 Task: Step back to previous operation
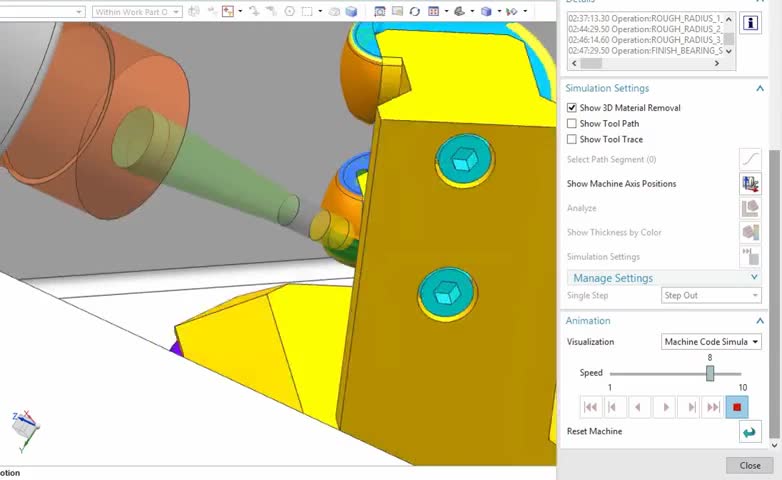point(612,407)
